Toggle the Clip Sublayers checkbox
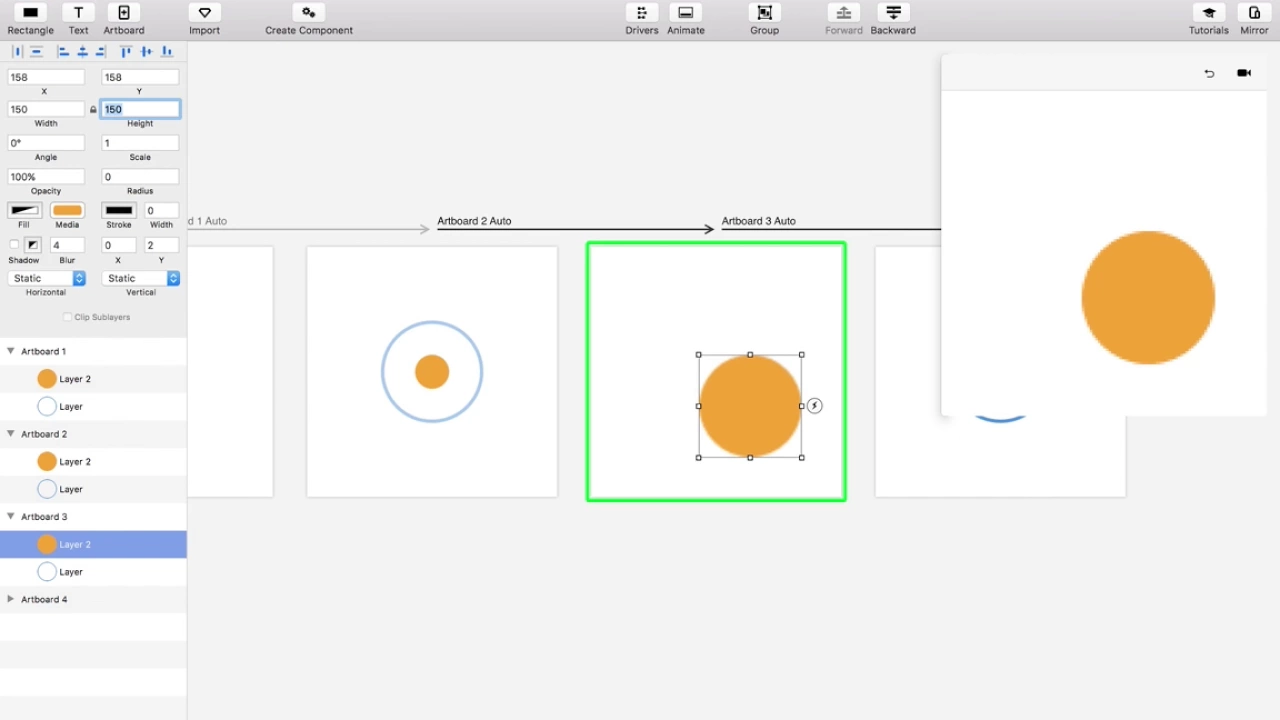The image size is (1280, 720). (68, 317)
